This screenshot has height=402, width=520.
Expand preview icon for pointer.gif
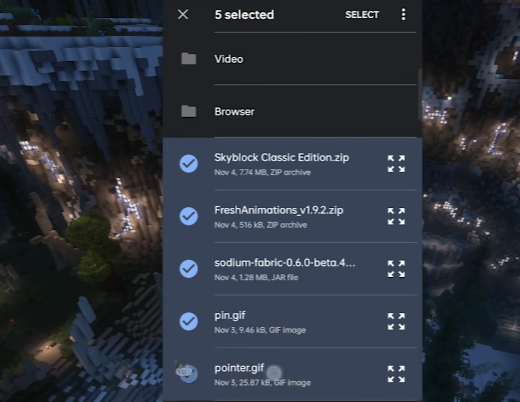(x=396, y=374)
